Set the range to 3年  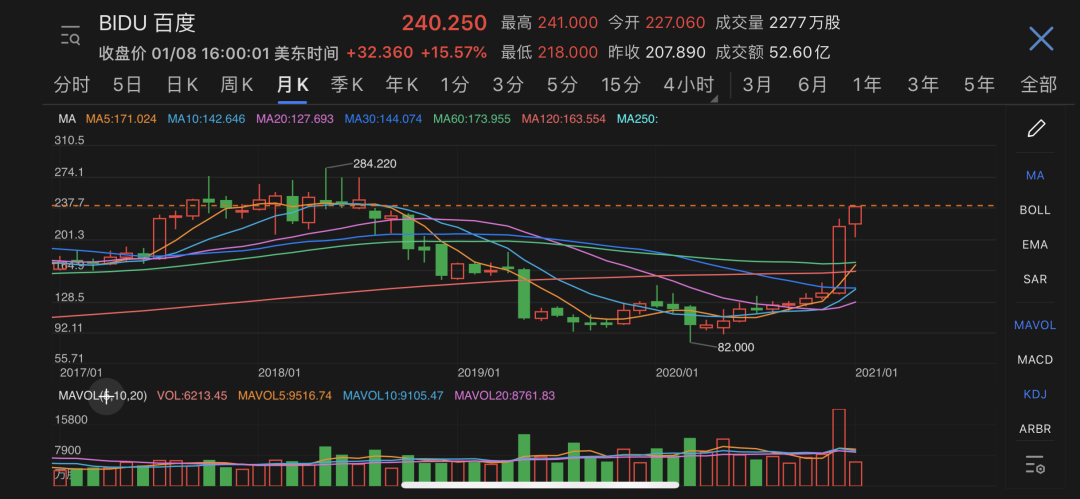pyautogui.click(x=923, y=85)
